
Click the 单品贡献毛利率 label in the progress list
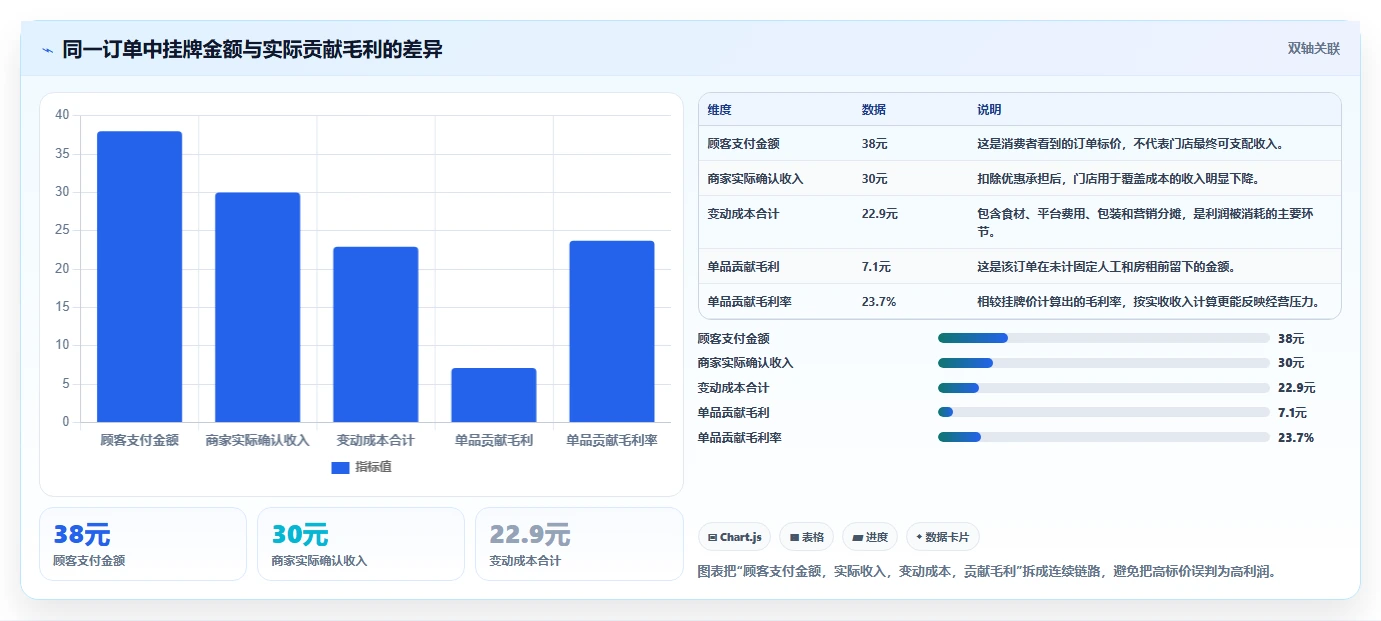(739, 438)
